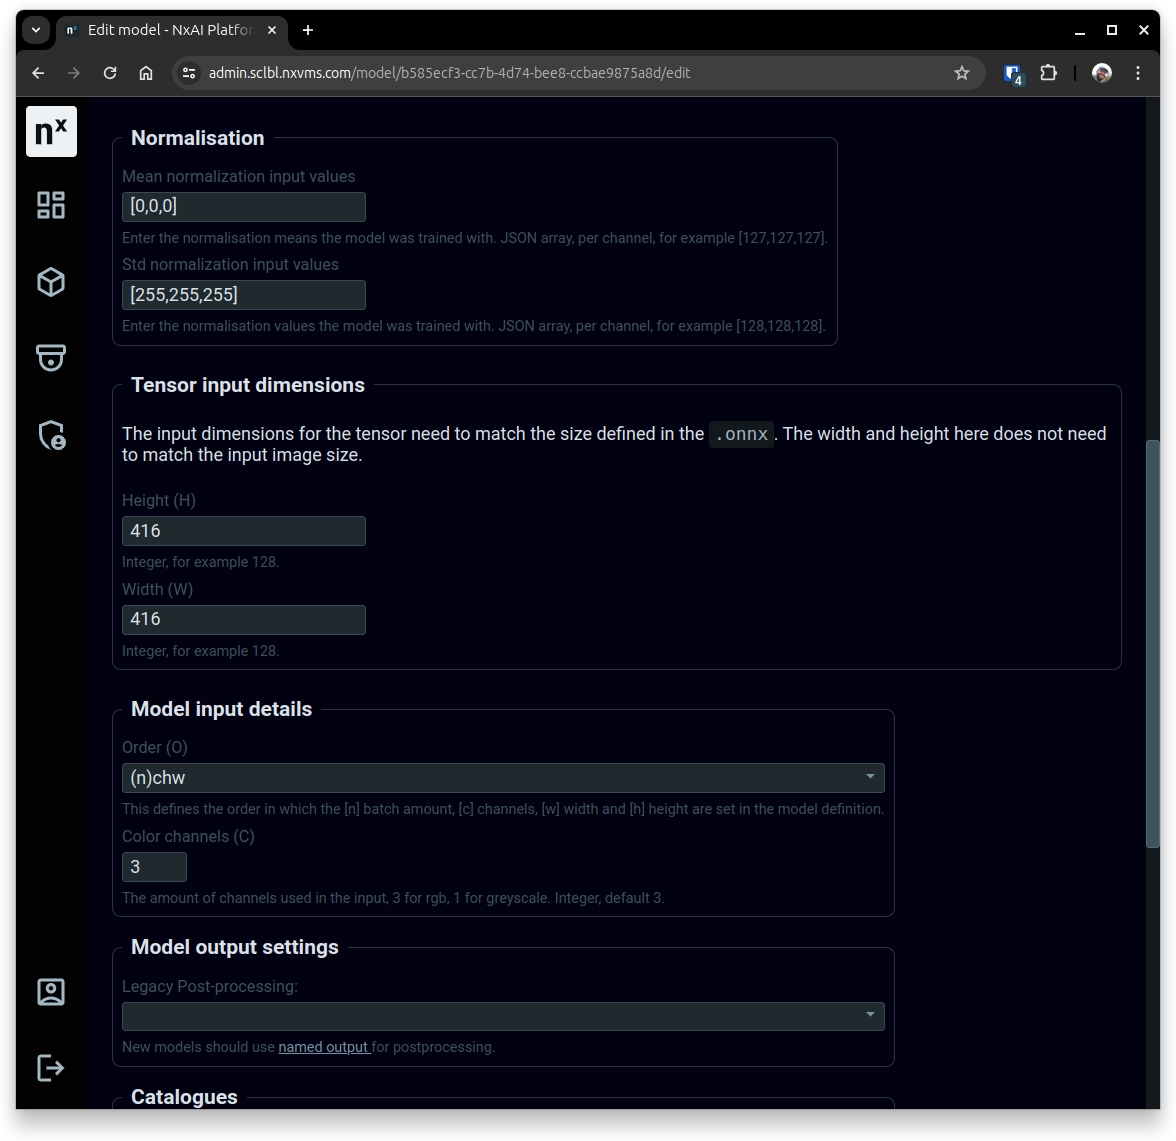Open a new browser tab
The image size is (1176, 1141).
click(308, 30)
